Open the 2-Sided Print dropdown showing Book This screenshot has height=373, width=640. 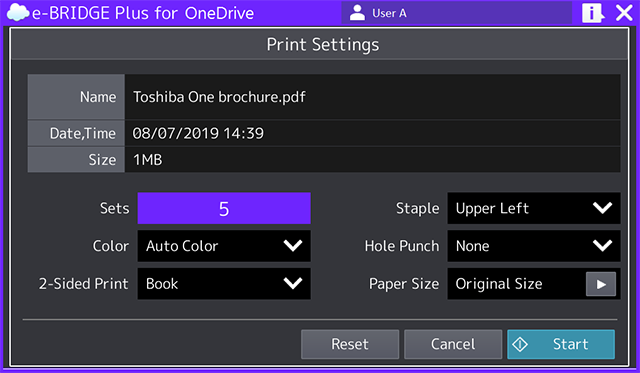click(x=224, y=284)
